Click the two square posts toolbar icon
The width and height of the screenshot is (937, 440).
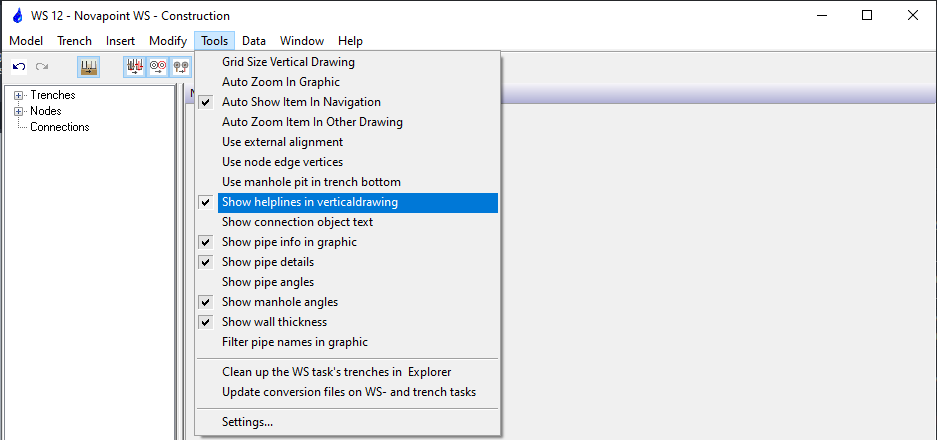(x=180, y=67)
